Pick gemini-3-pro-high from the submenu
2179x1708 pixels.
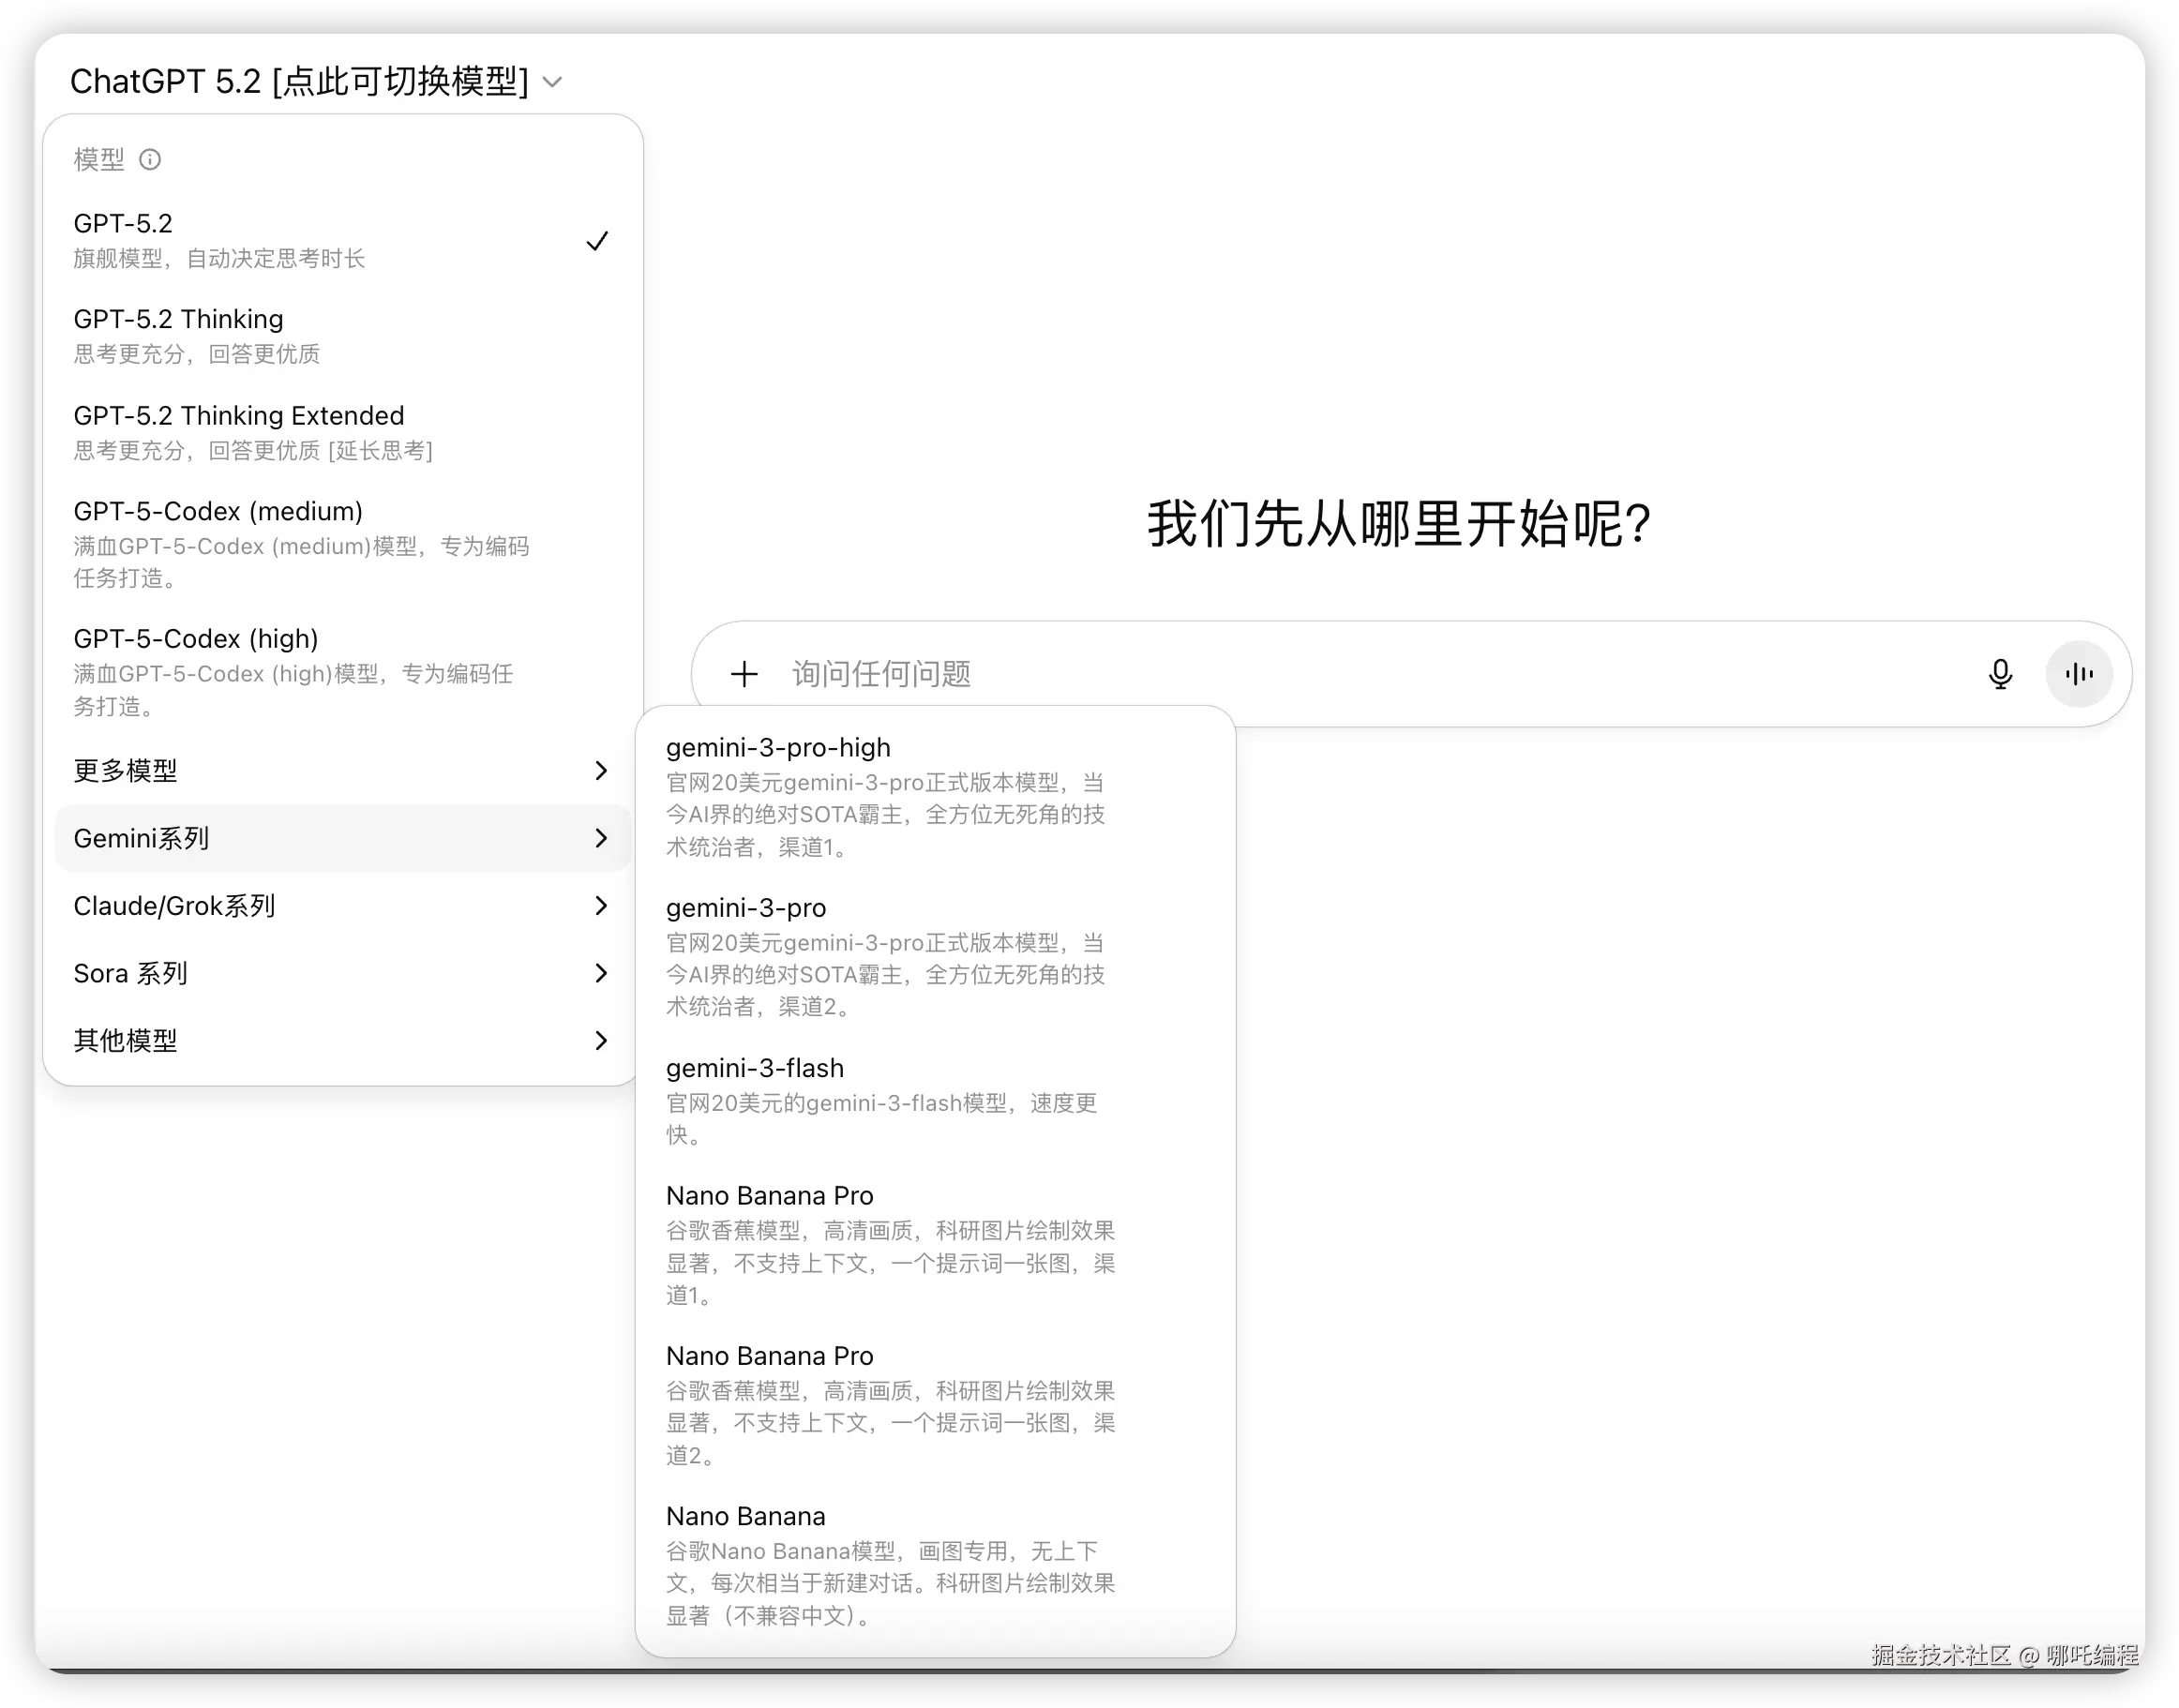(890, 795)
